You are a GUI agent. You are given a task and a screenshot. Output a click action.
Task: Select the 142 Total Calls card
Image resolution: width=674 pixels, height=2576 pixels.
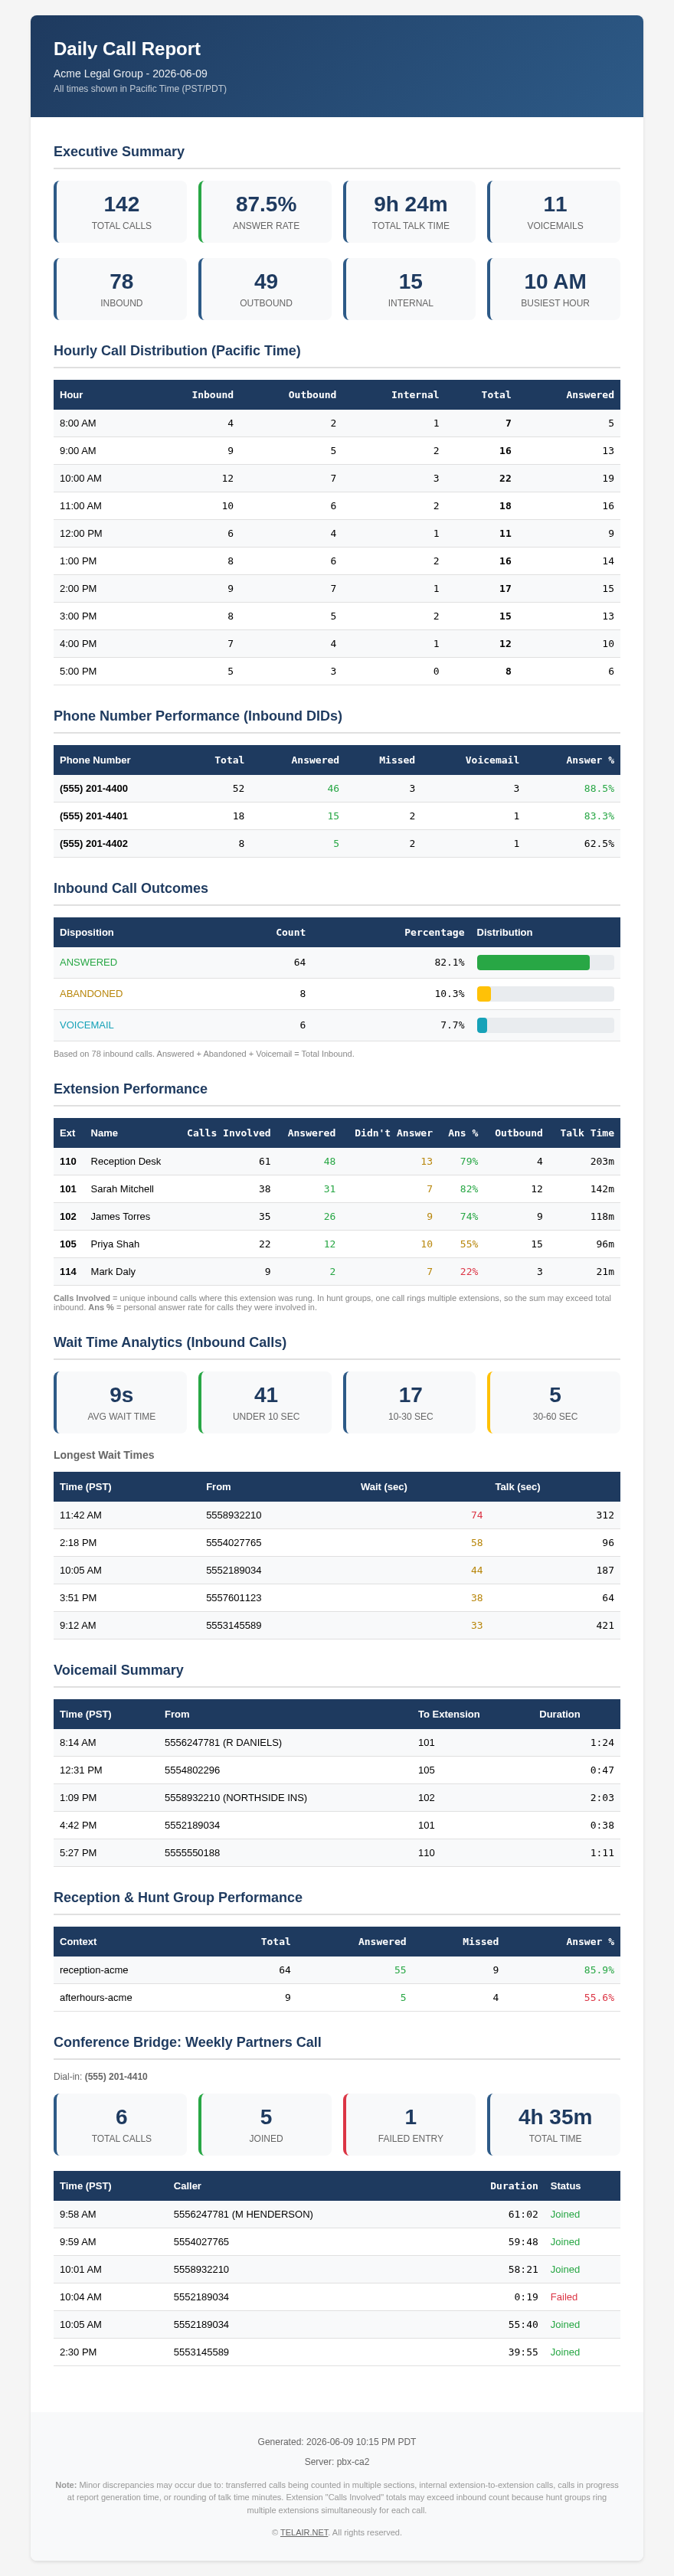[x=120, y=212]
